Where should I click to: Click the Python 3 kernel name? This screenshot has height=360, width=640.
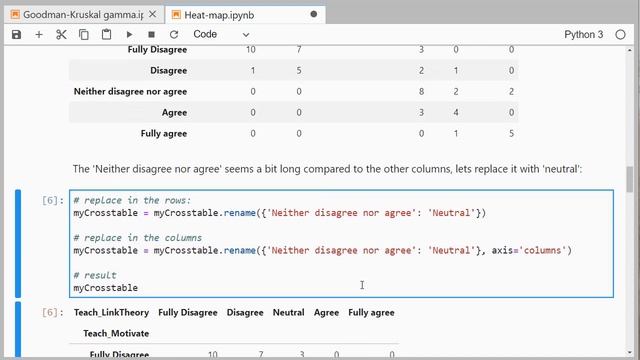point(583,35)
